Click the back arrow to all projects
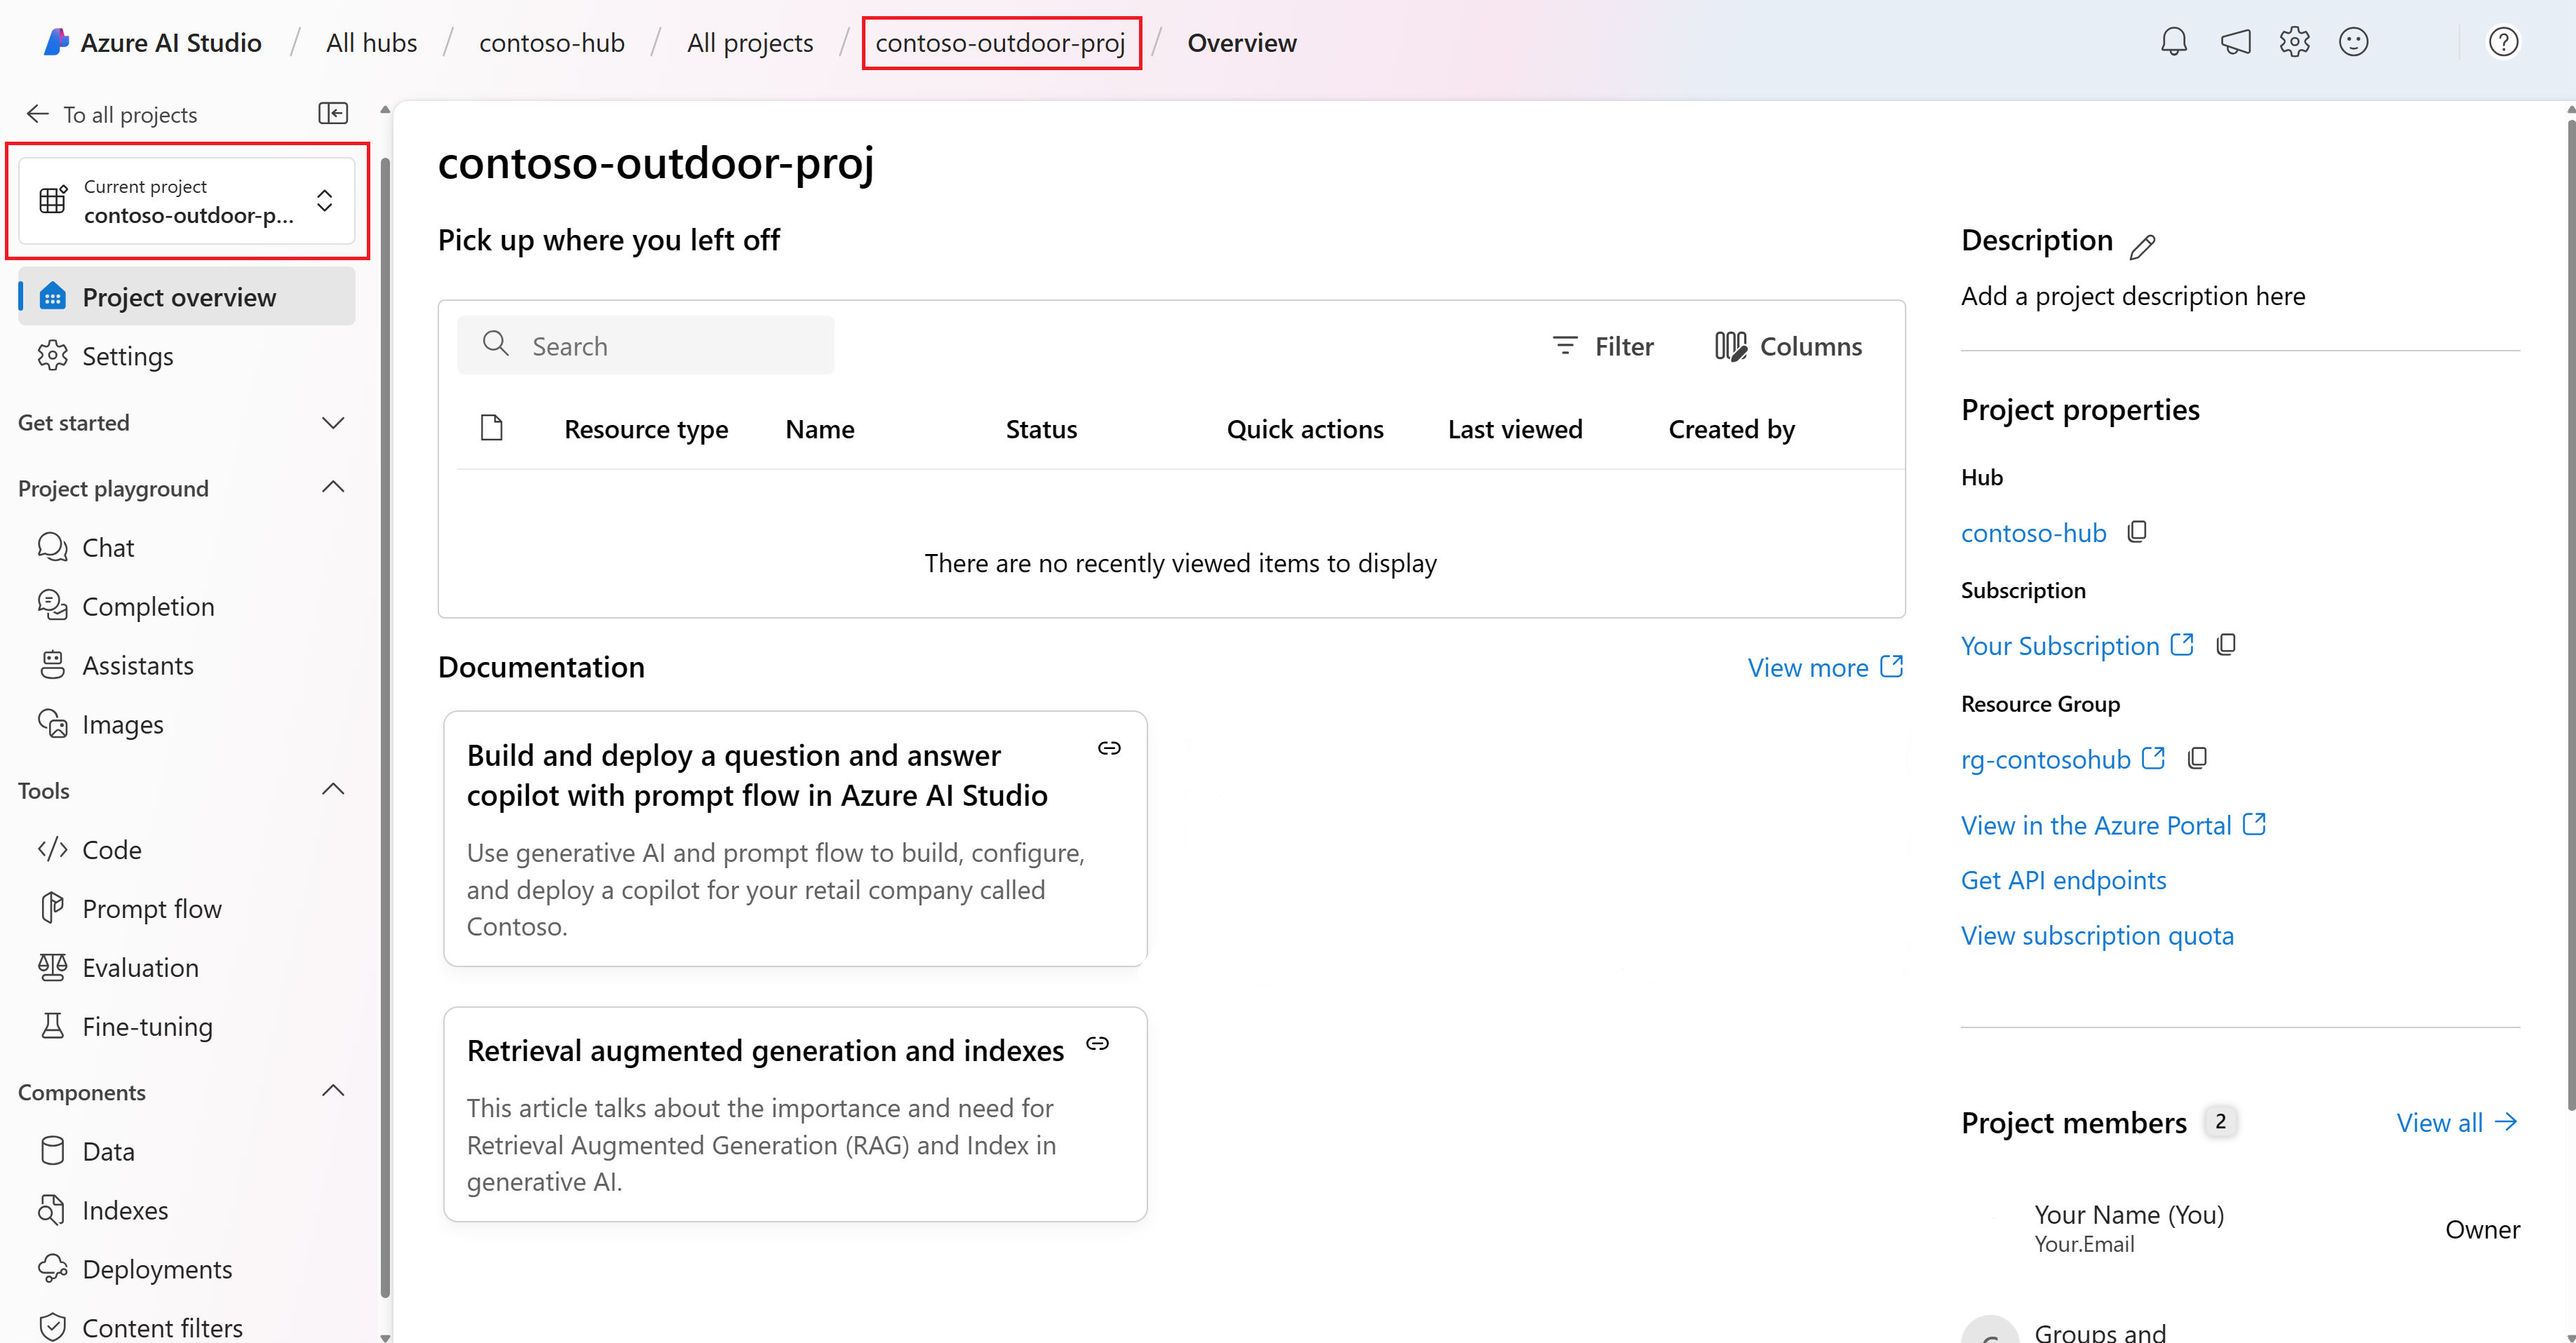This screenshot has height=1343, width=2576. (38, 114)
